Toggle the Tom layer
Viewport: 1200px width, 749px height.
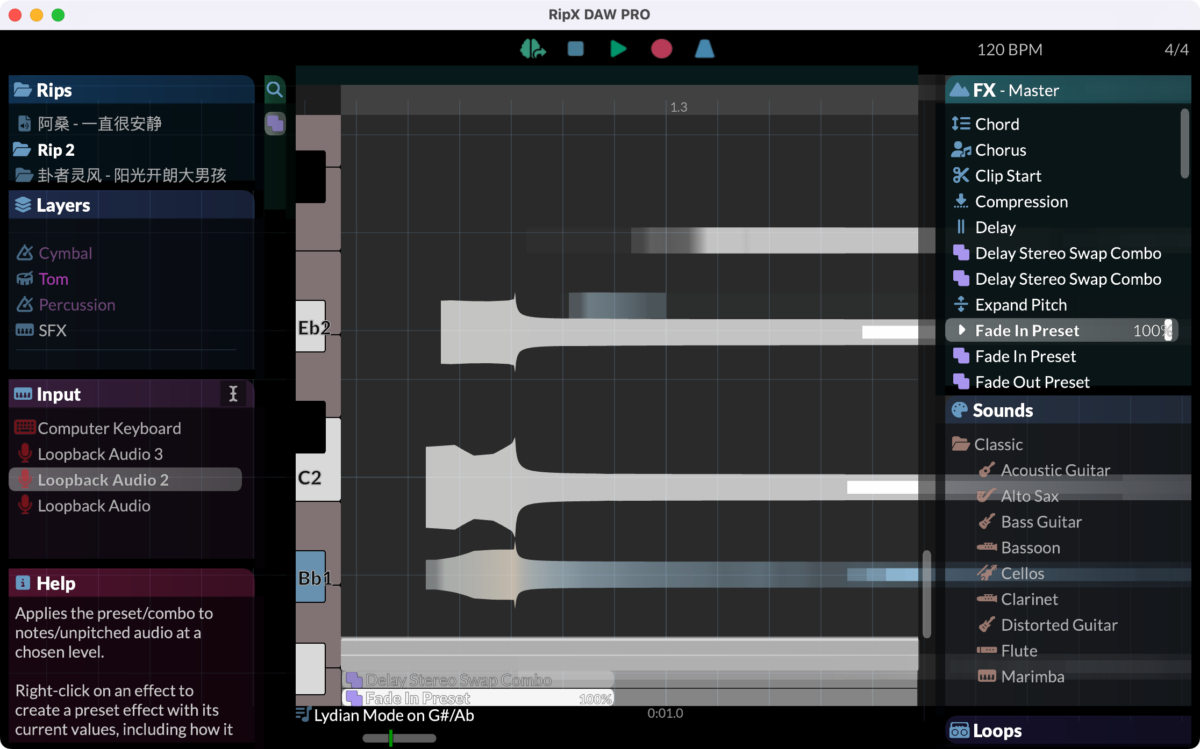[42, 279]
